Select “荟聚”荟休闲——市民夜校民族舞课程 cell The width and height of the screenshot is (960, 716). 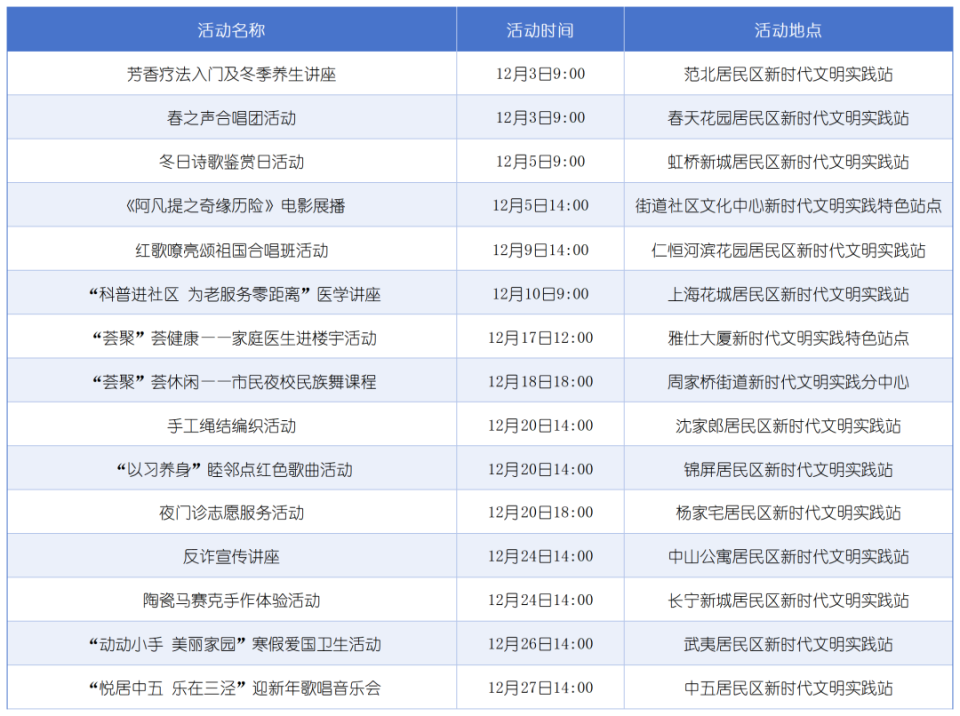(231, 382)
